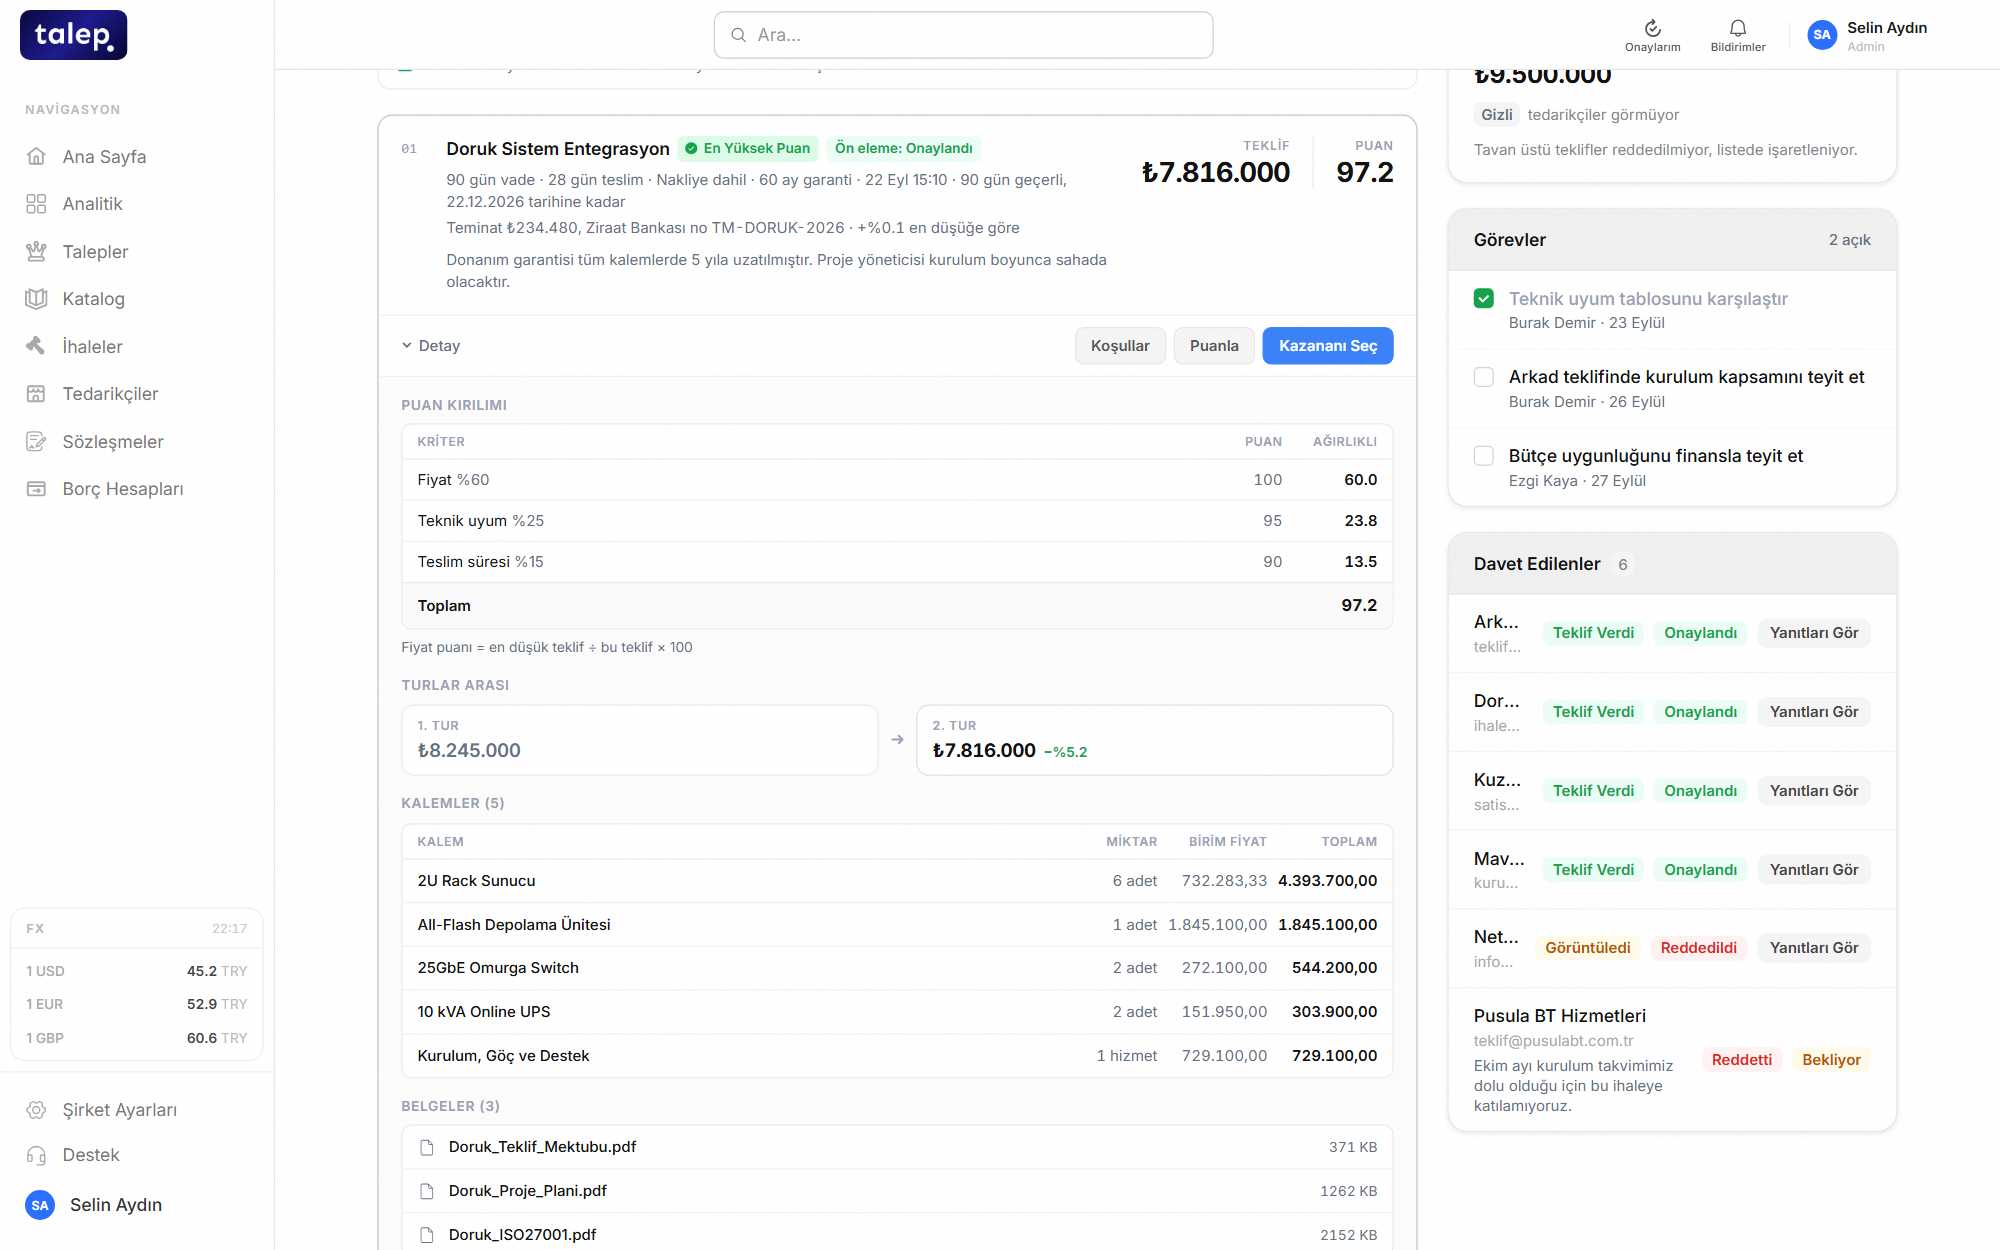
Task: Click the 1. TUR price card
Action: pos(640,740)
